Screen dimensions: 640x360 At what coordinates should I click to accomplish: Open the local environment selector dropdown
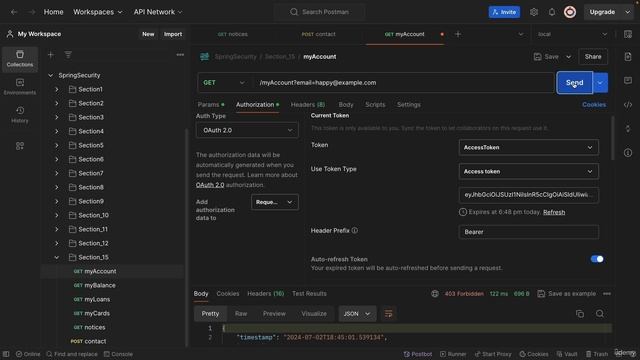click(x=572, y=34)
